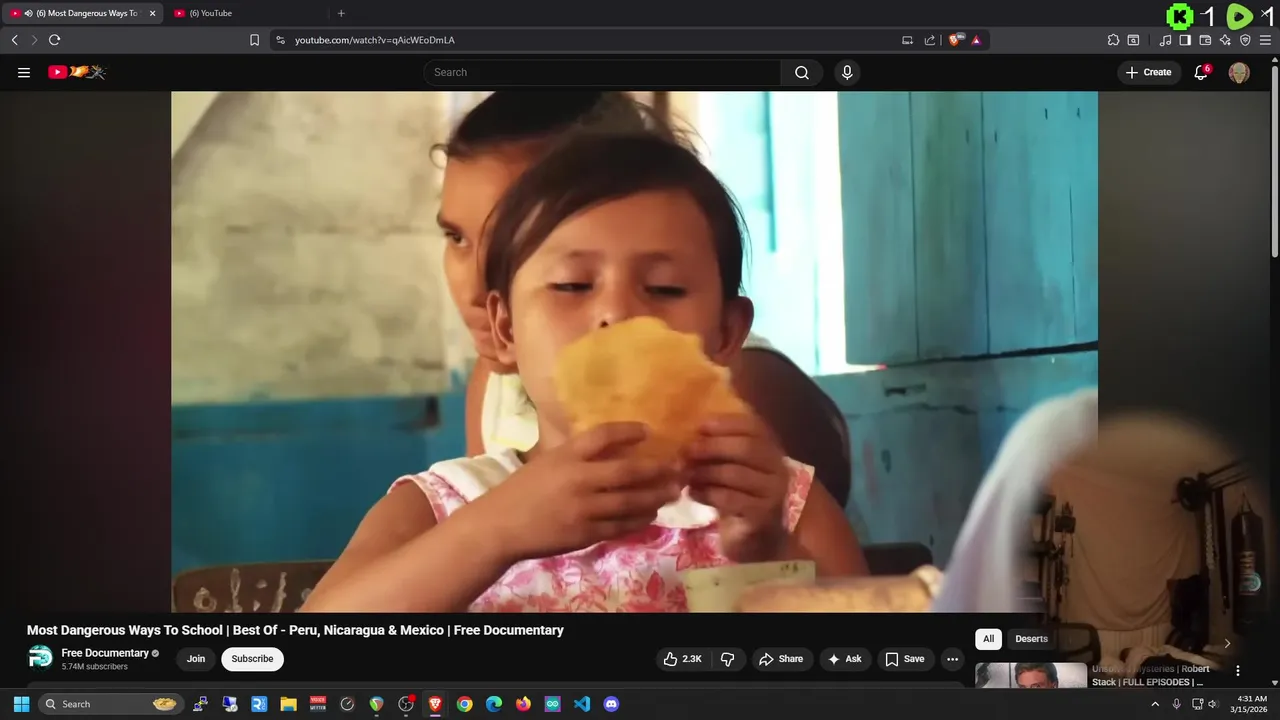
Task: Open Visual Studio Code from taskbar
Action: pyautogui.click(x=582, y=704)
